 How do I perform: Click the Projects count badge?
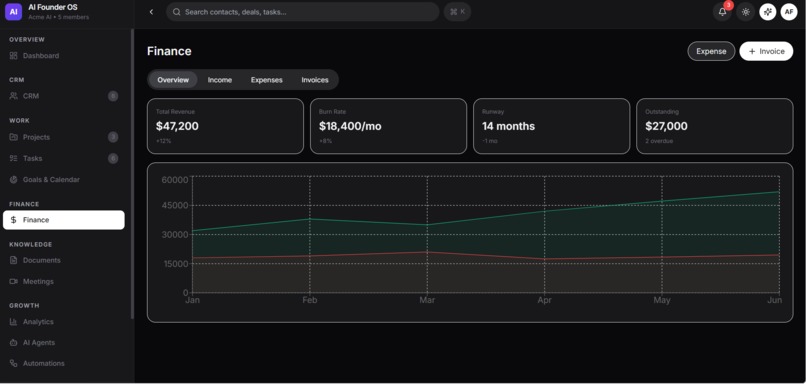pyautogui.click(x=113, y=137)
